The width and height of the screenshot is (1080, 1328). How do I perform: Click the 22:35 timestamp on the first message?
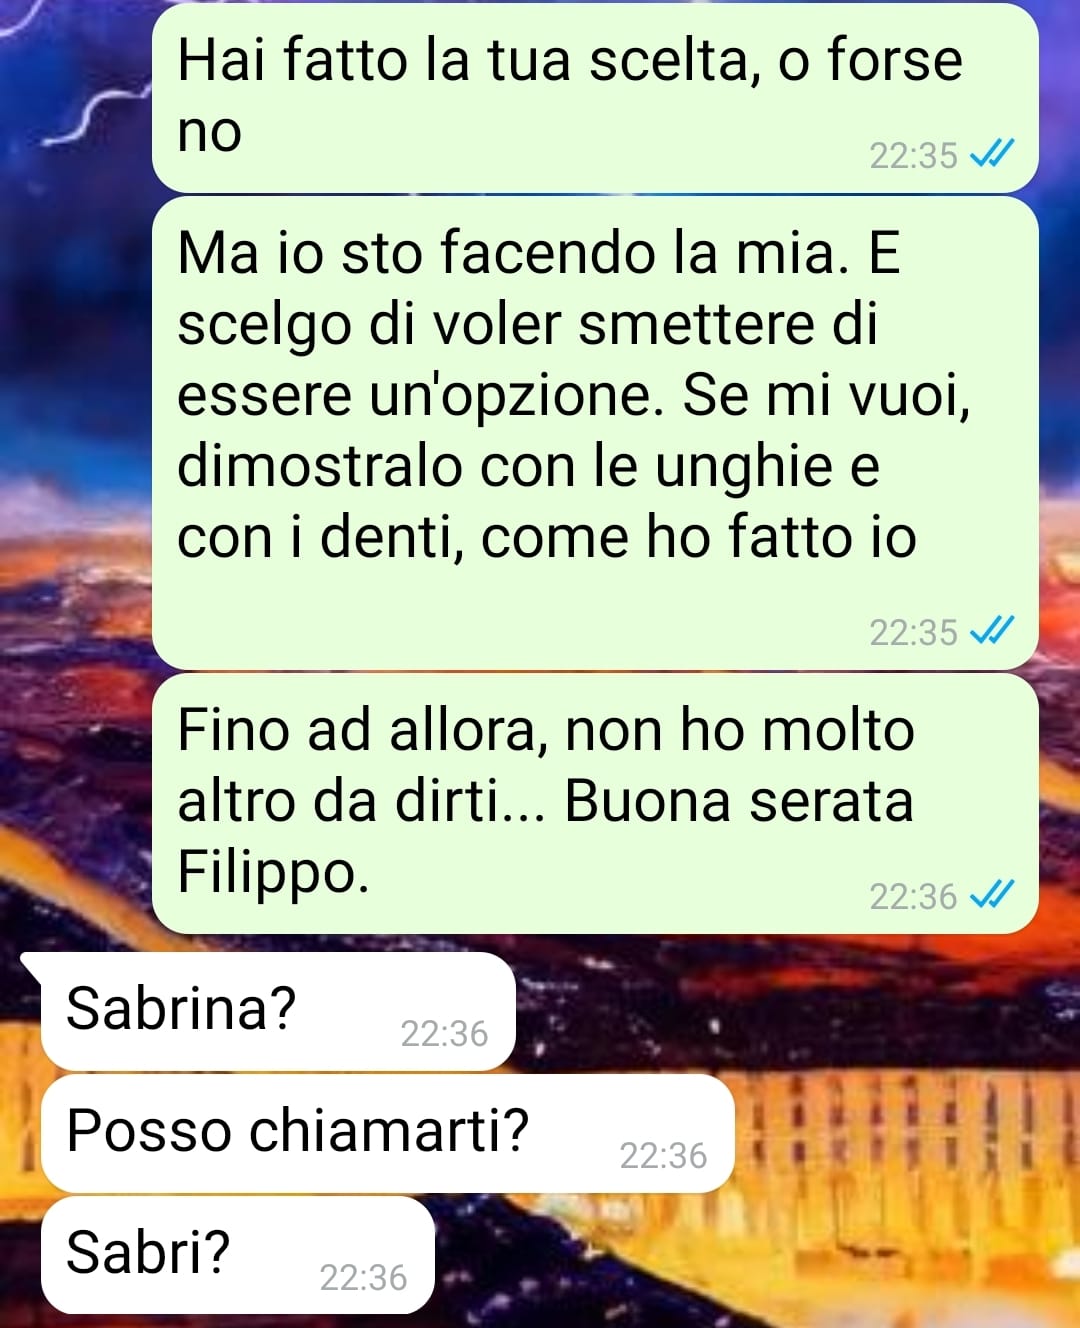point(913,156)
